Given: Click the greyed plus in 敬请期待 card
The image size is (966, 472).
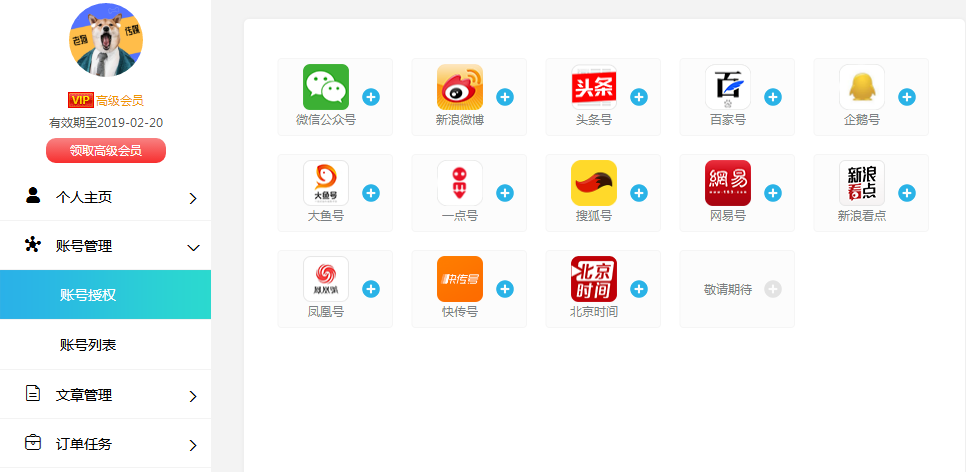Looking at the screenshot, I should pos(773,289).
